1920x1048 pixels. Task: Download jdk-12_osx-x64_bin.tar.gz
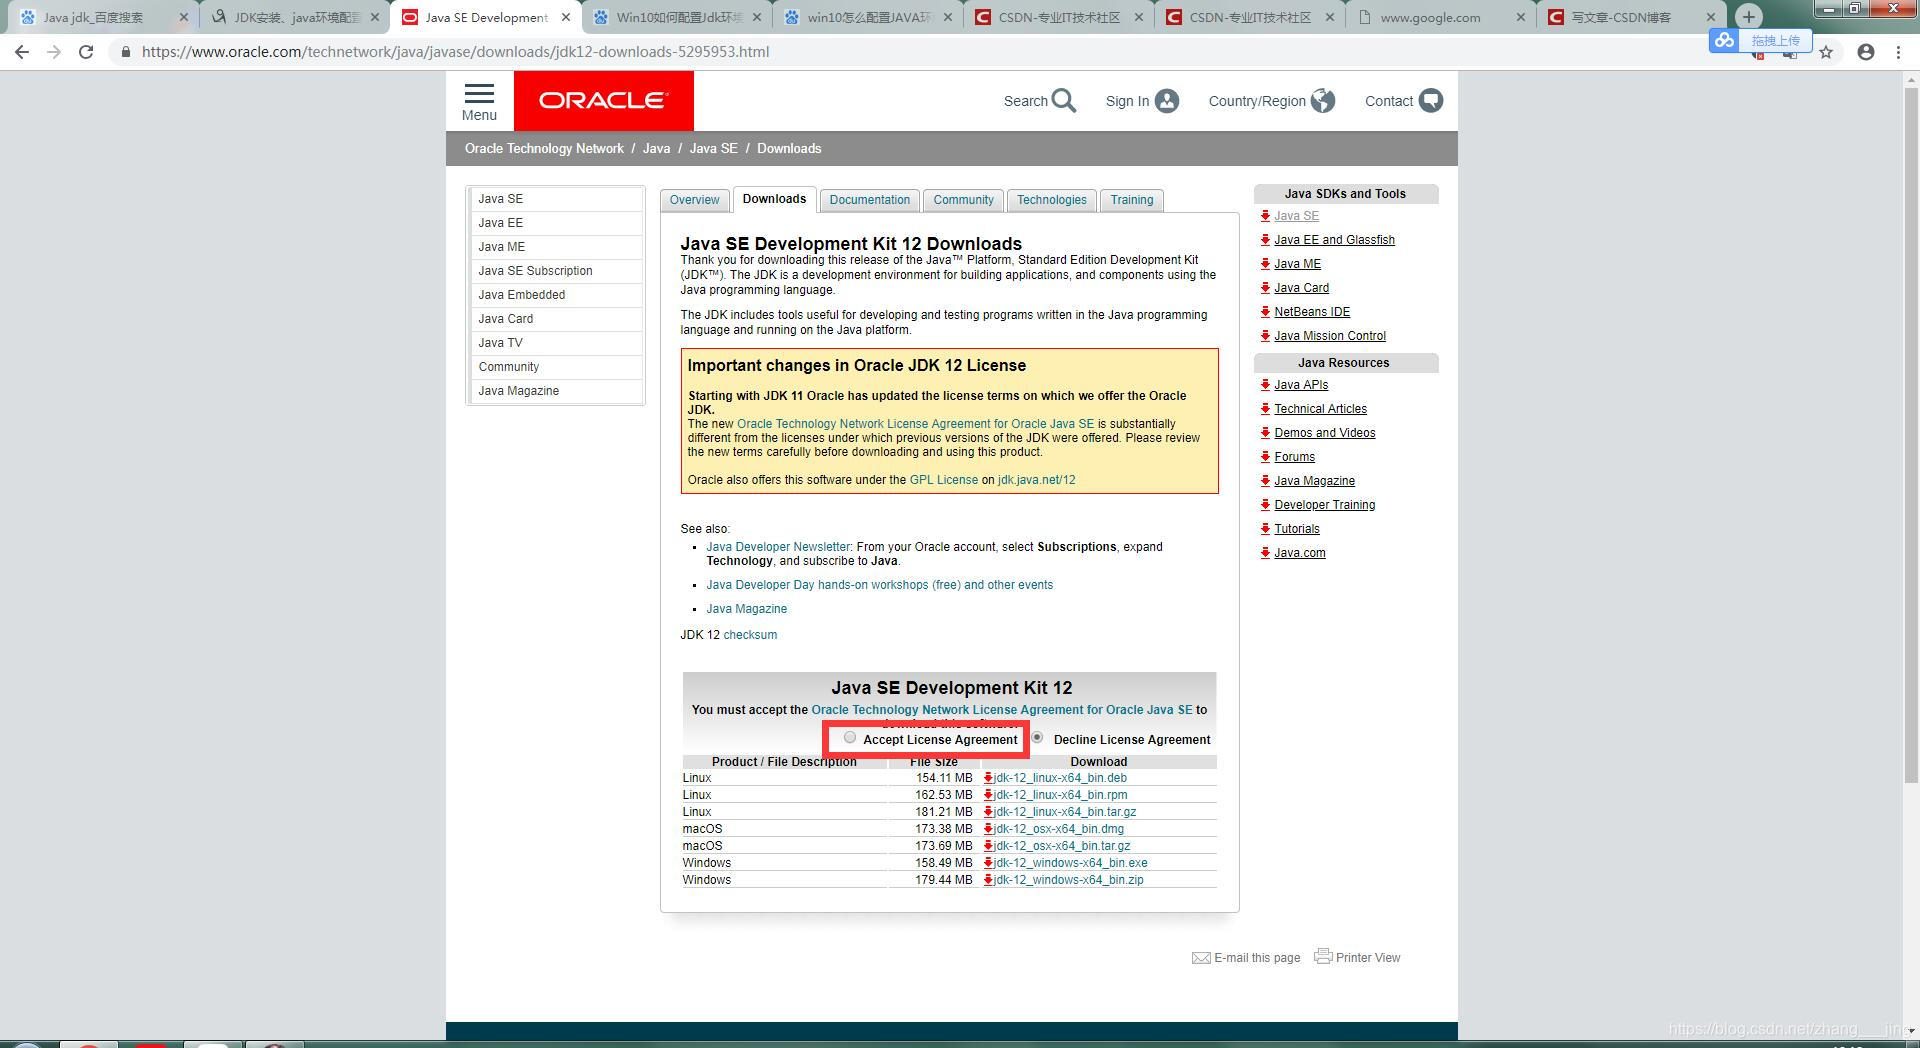coord(1062,846)
